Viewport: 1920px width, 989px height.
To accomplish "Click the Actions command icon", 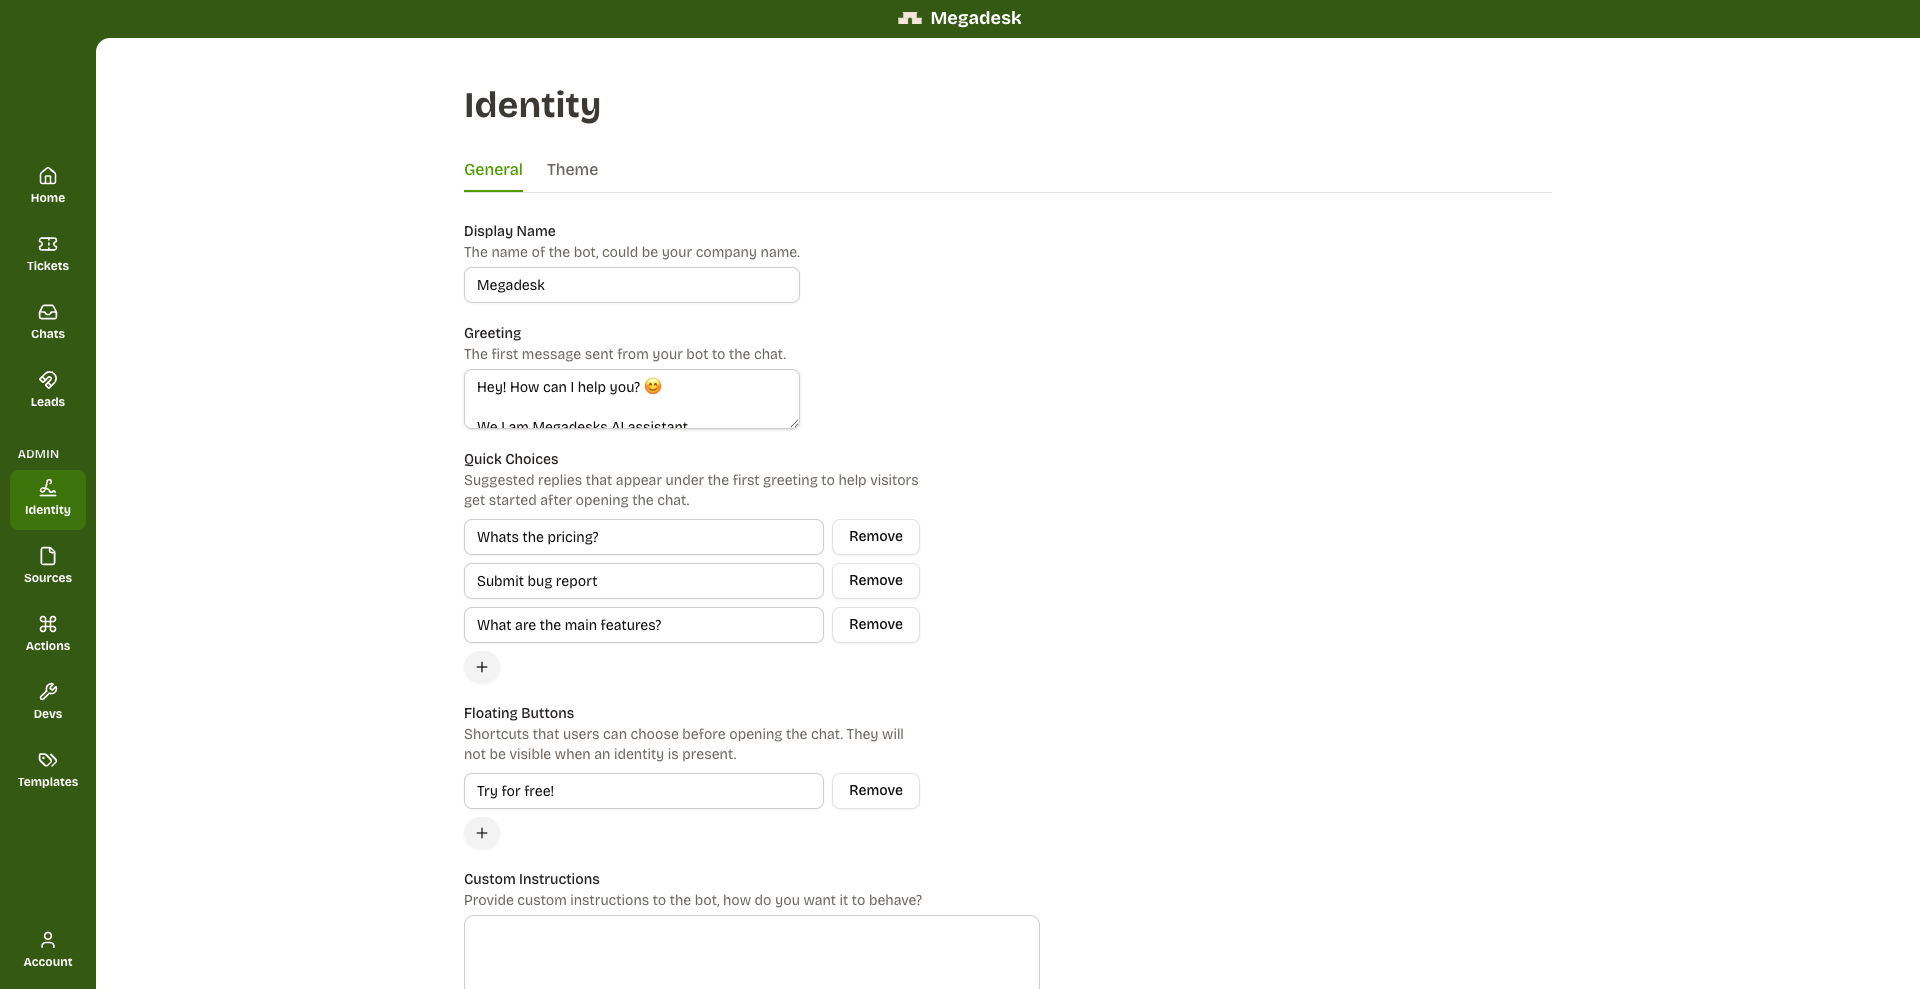I will coord(48,624).
